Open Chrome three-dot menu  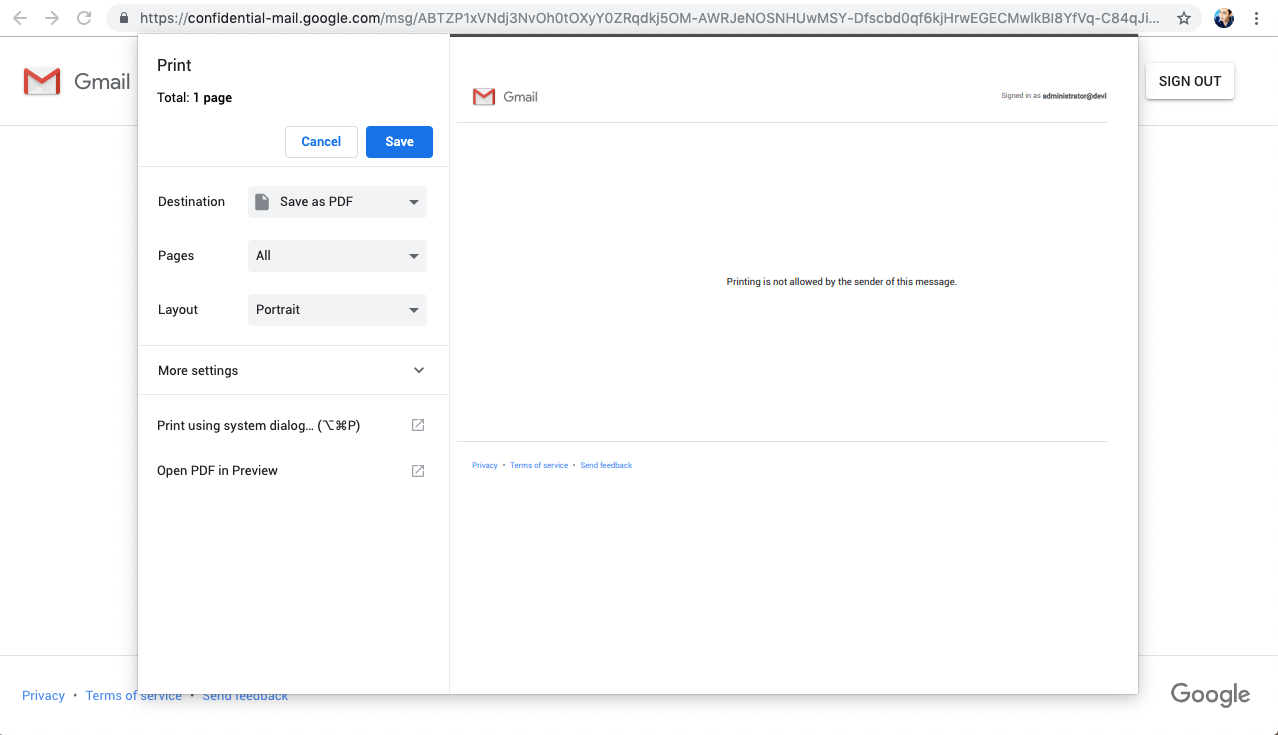coord(1256,18)
